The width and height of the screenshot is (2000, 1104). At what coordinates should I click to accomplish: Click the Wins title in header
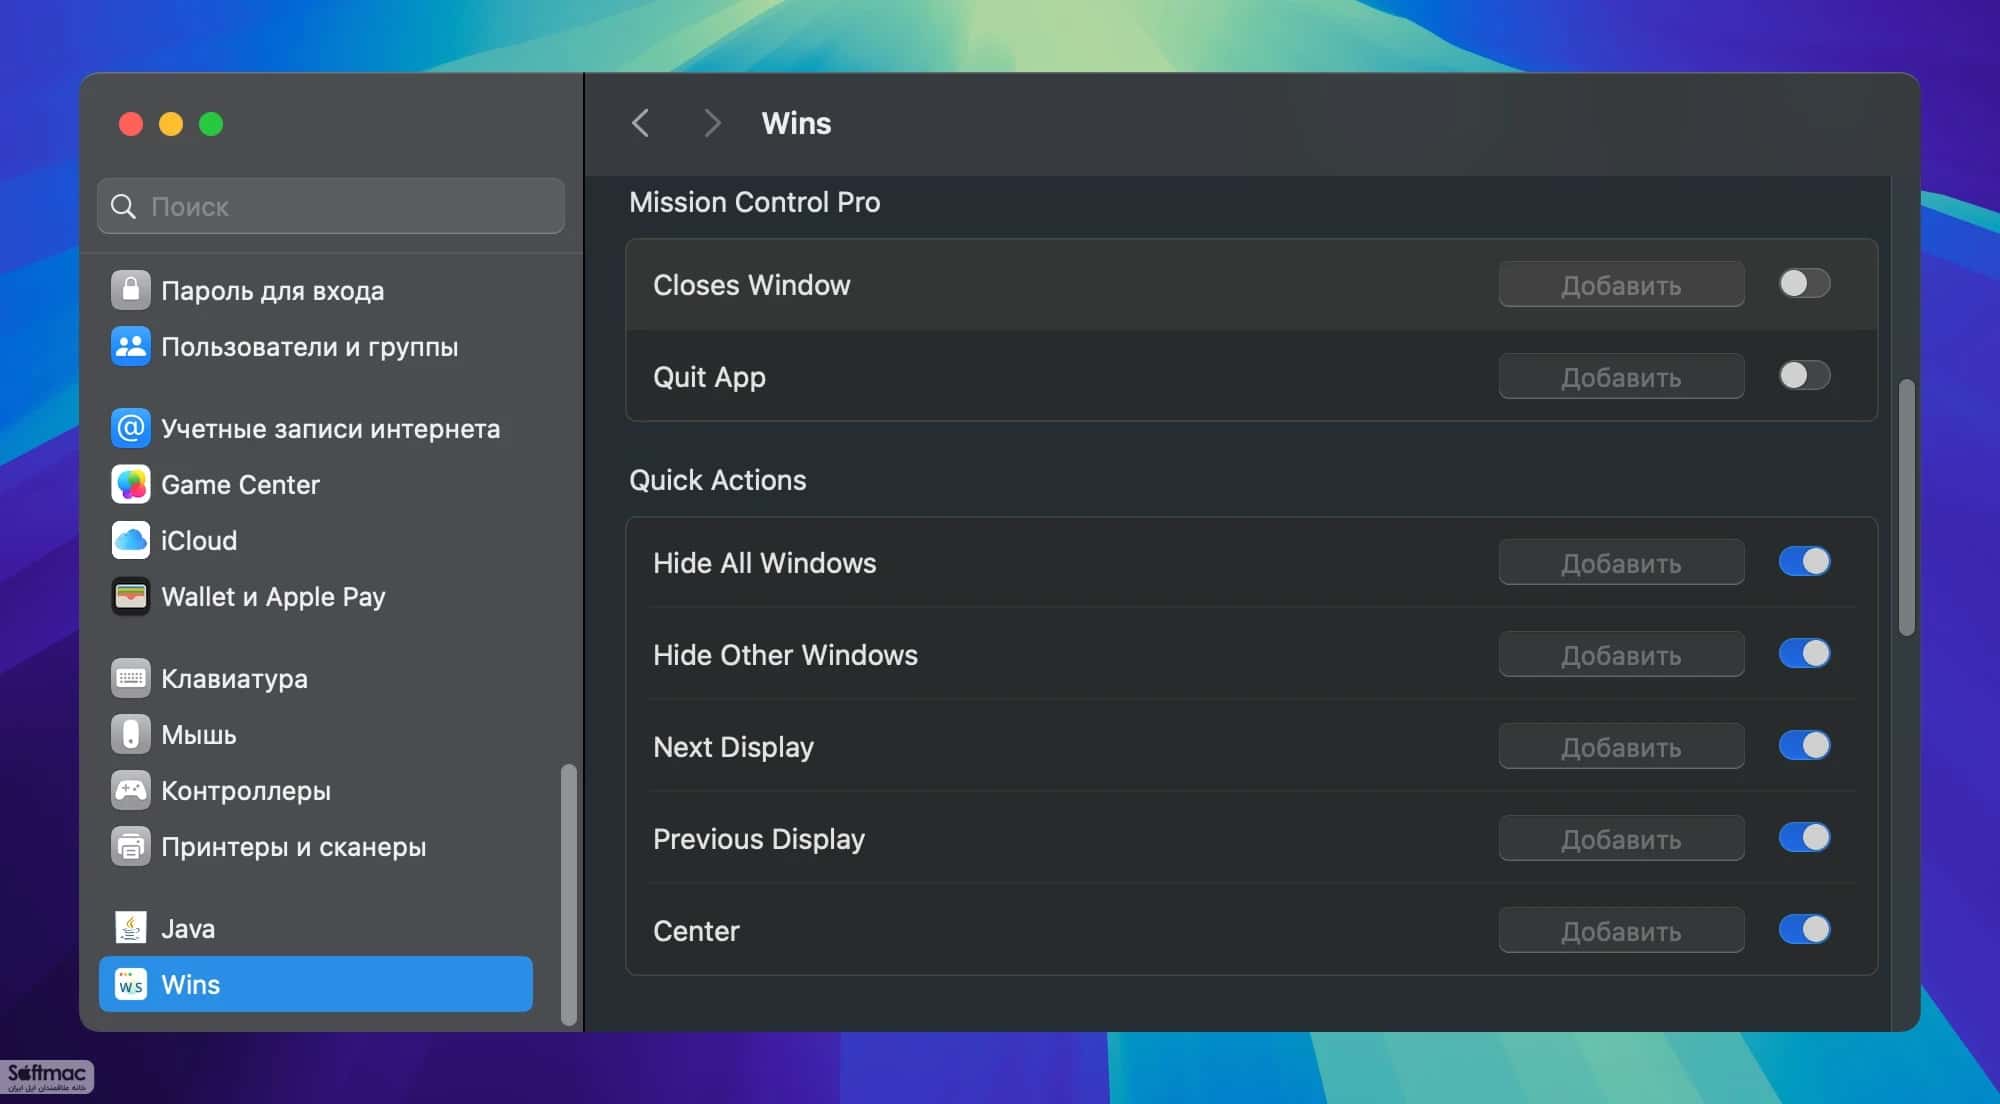click(x=796, y=123)
